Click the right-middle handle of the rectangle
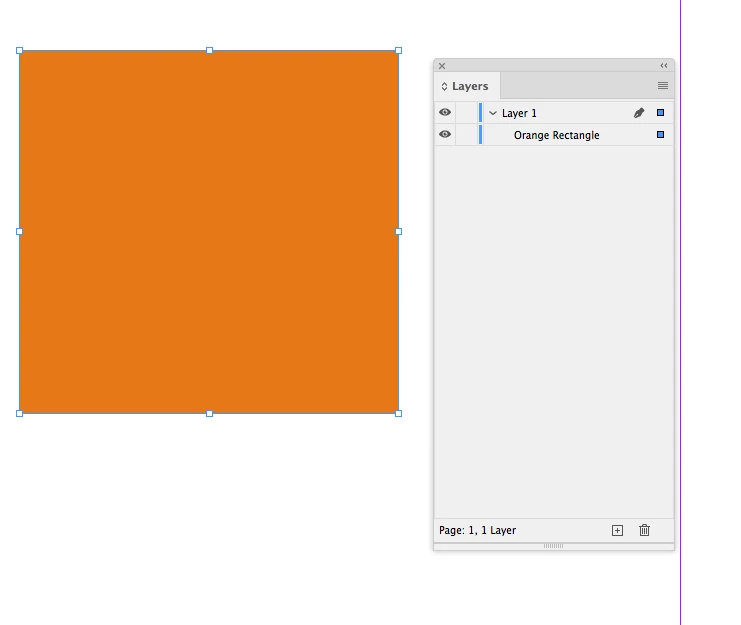Screen dimensions: 741x625 pos(398,231)
